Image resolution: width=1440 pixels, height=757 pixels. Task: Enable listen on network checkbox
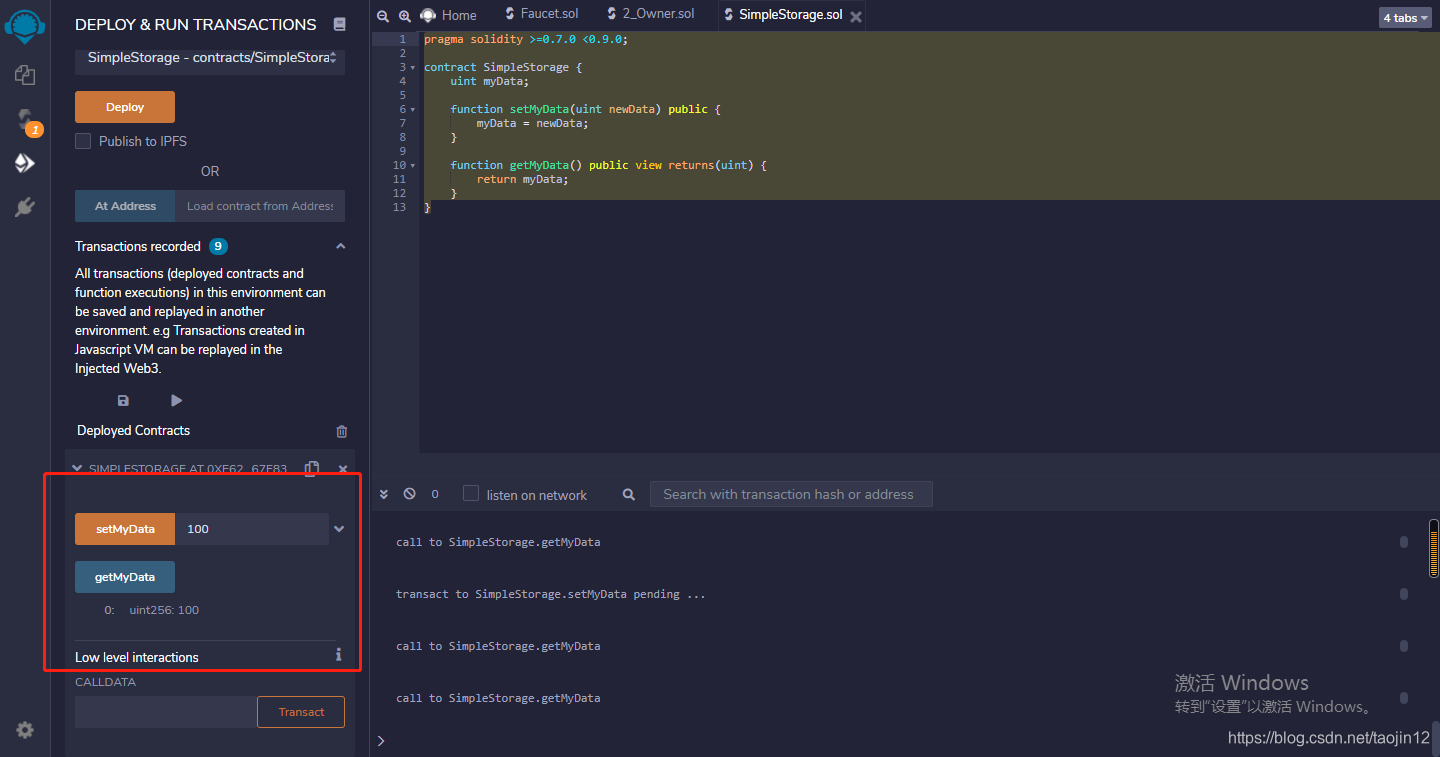click(x=471, y=493)
